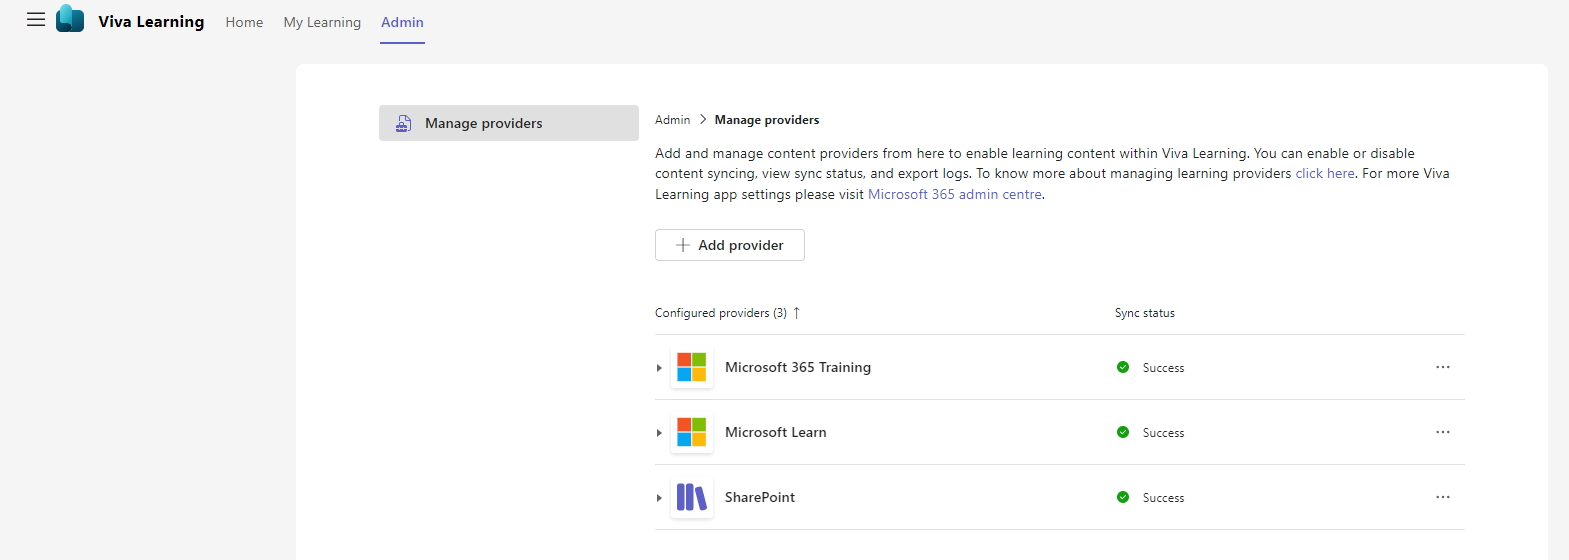Open more options for Microsoft Learn
The height and width of the screenshot is (560, 1569).
click(1443, 432)
